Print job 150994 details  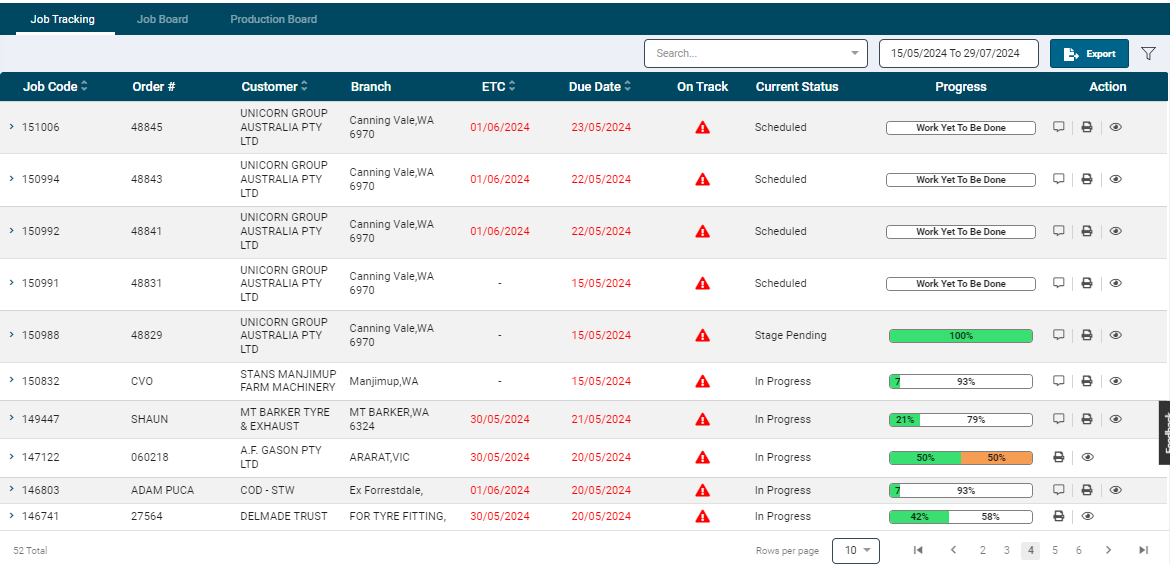click(x=1086, y=180)
